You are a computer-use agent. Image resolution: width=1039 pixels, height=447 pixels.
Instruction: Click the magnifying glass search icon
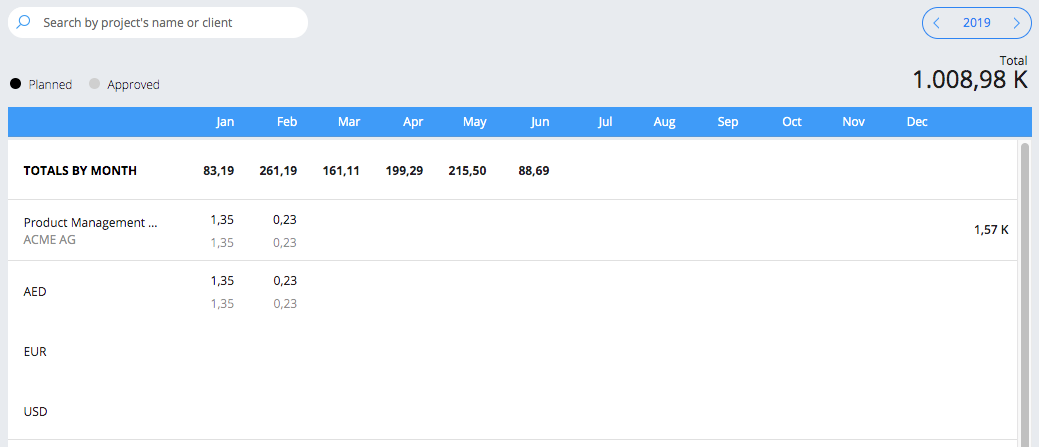click(x=23, y=22)
